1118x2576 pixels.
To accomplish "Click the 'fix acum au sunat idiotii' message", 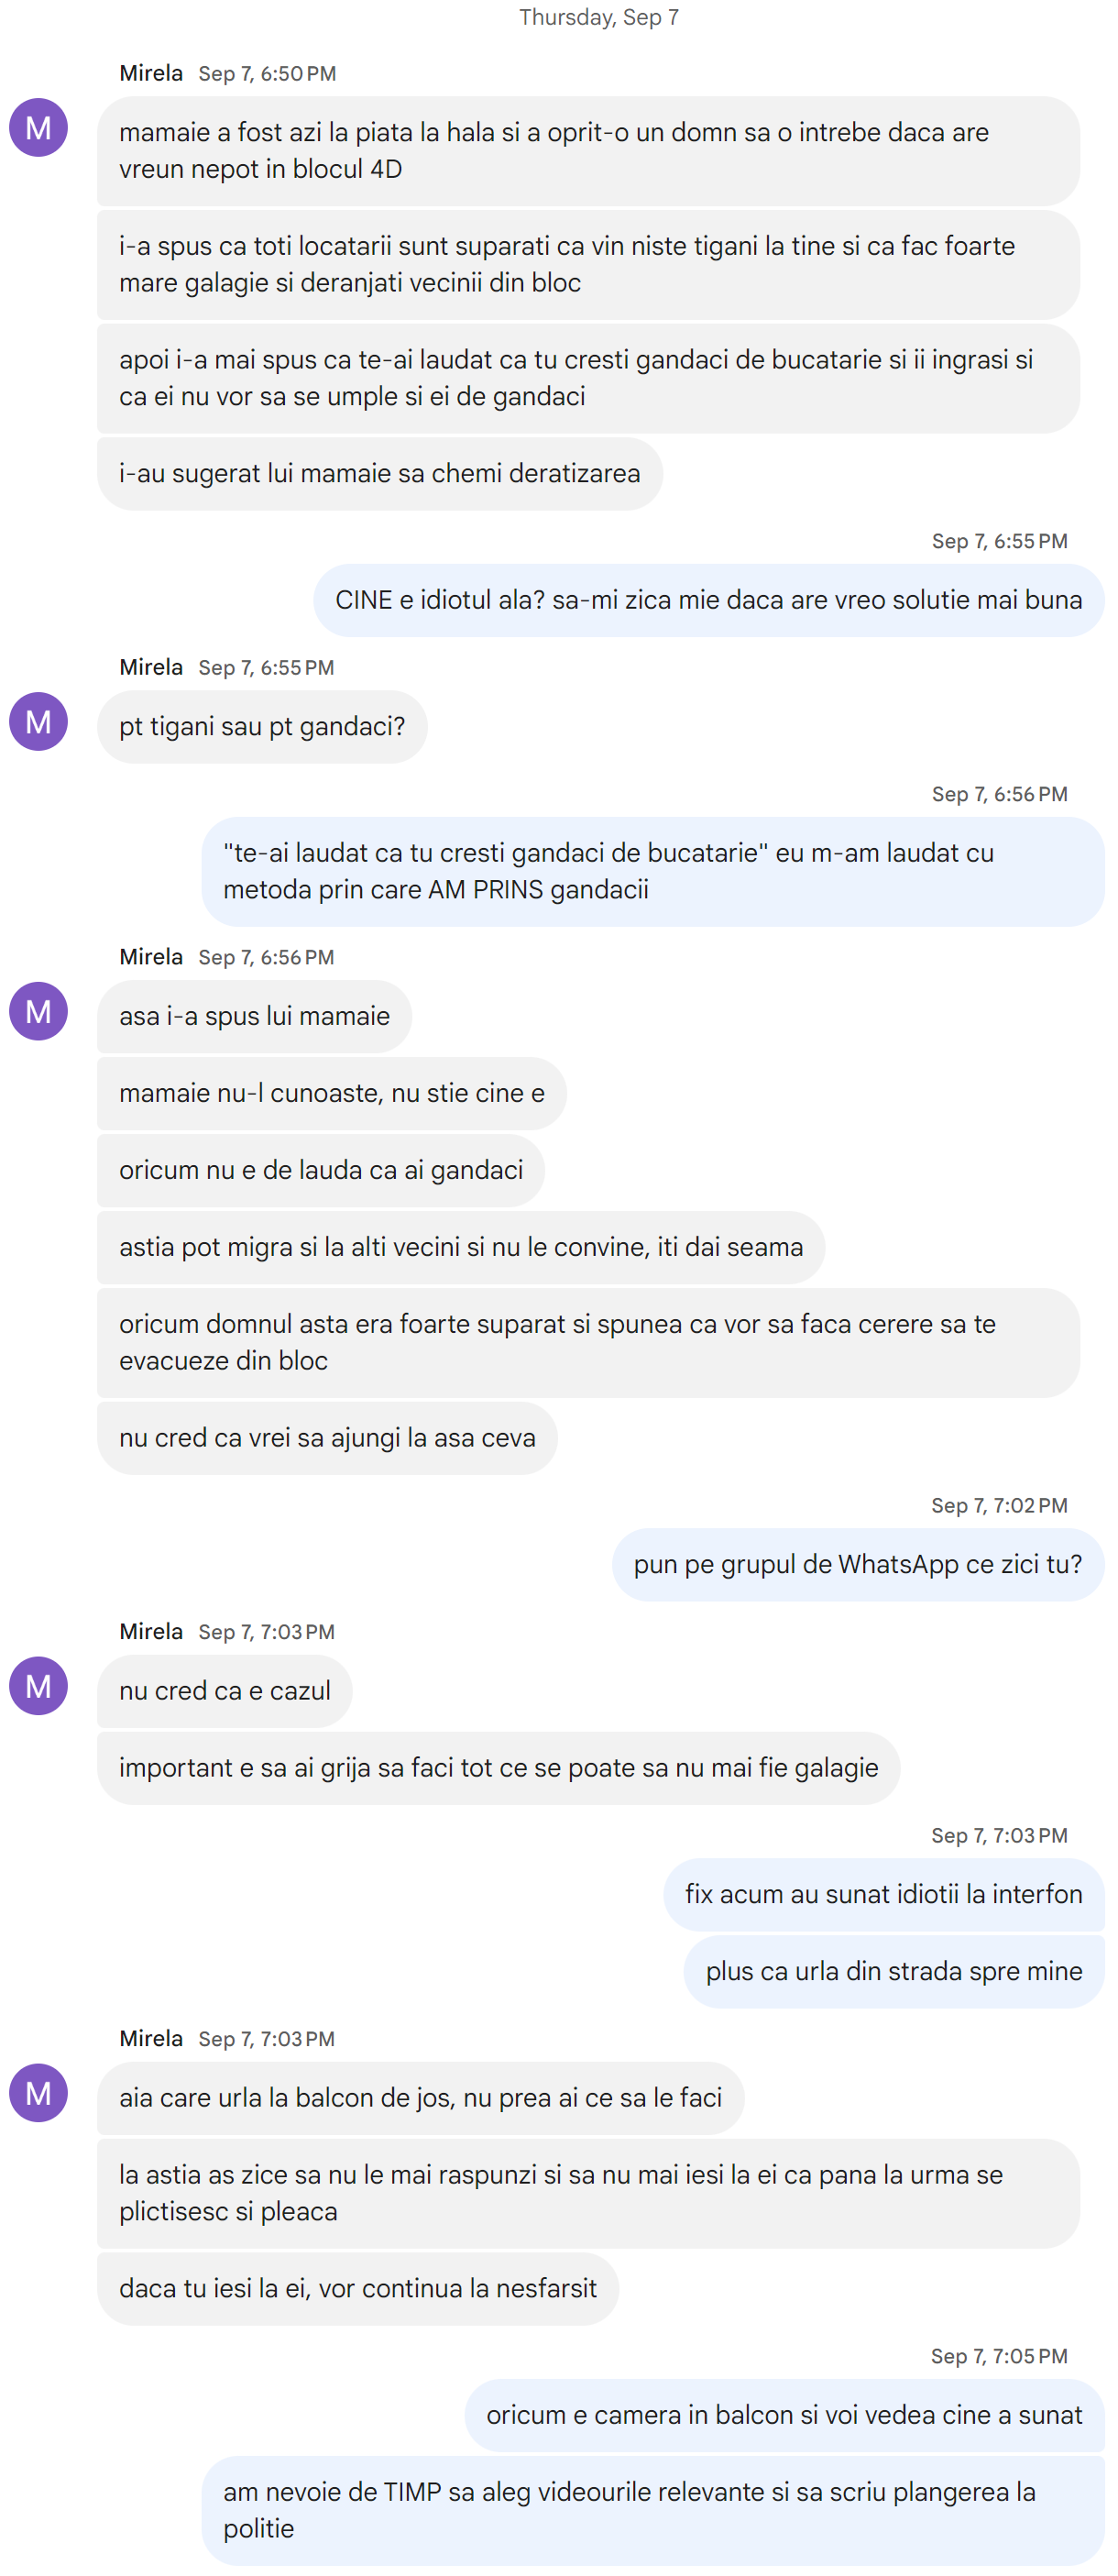I will (x=884, y=1894).
